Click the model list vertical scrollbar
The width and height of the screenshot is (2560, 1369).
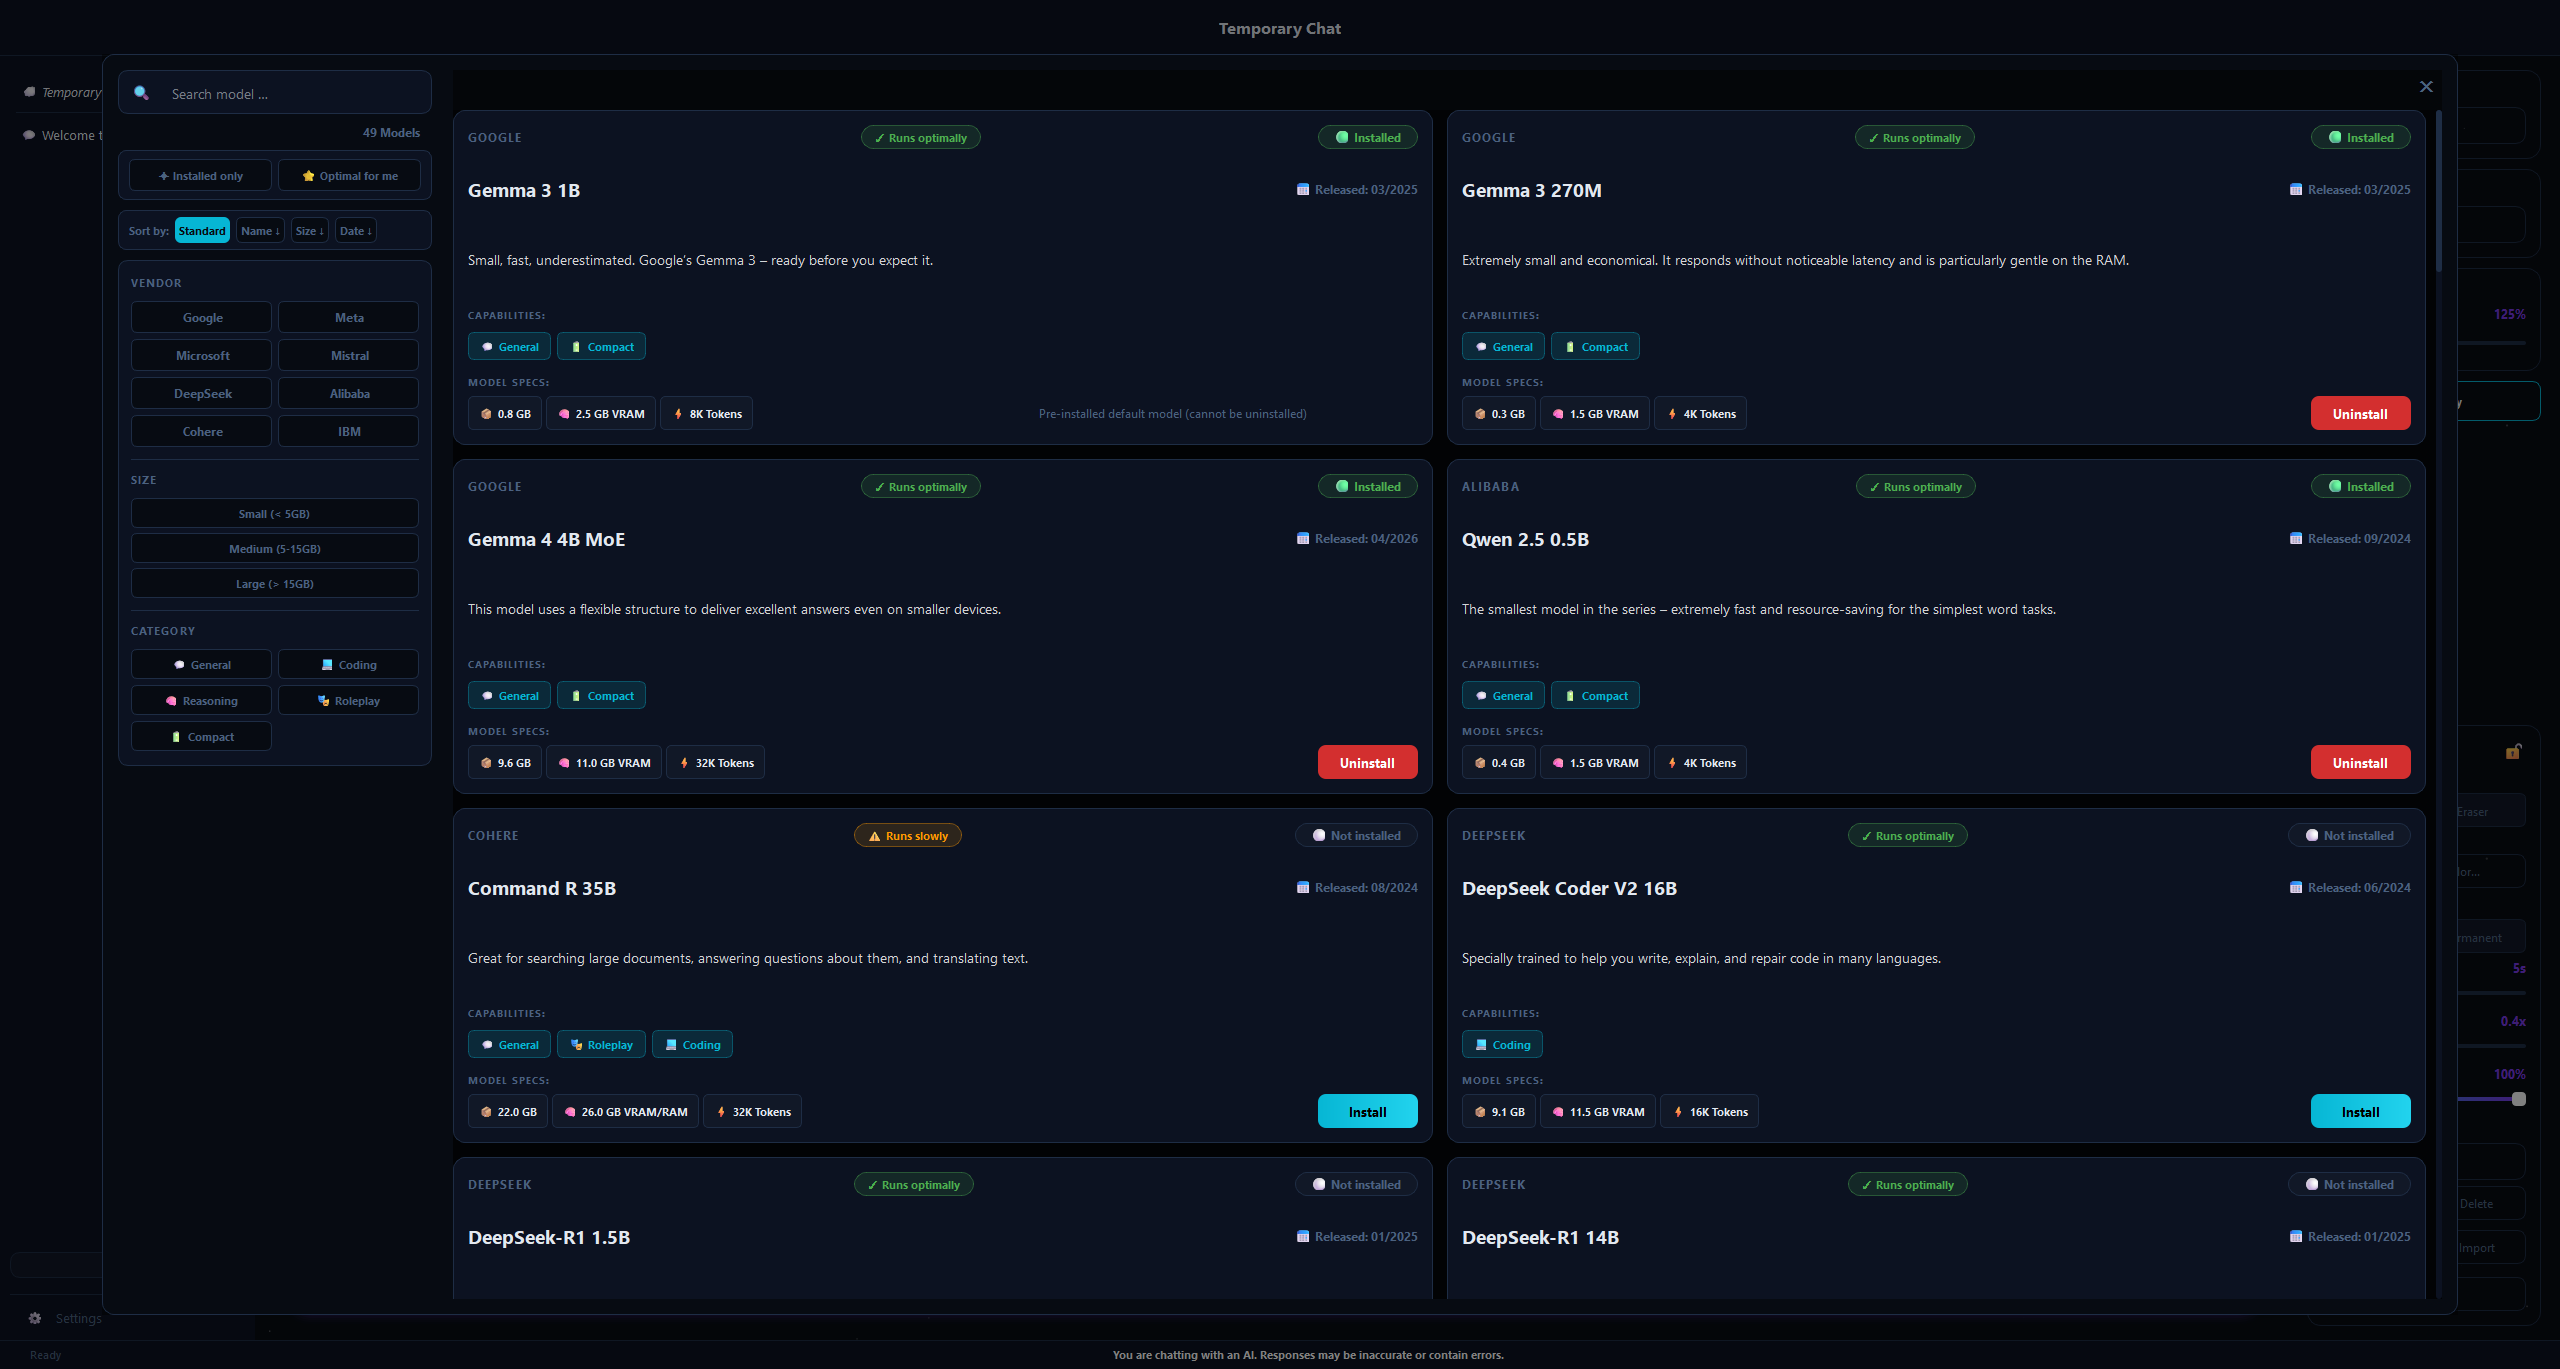point(2439,190)
